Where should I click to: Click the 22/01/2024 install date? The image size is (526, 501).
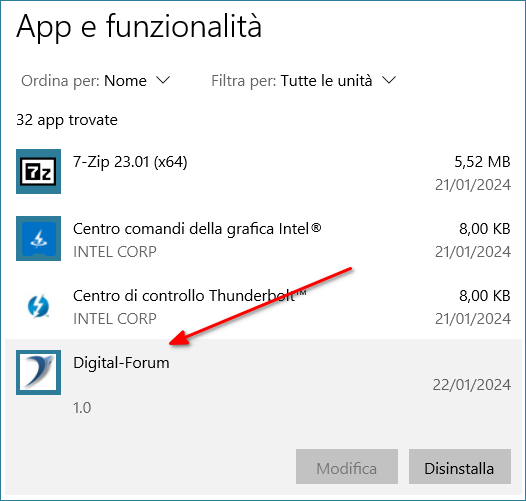tap(472, 385)
